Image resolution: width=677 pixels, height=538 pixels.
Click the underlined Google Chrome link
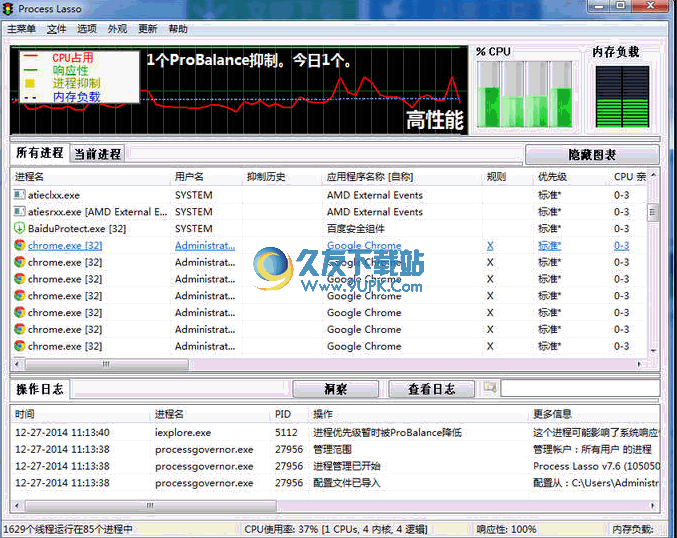(364, 245)
